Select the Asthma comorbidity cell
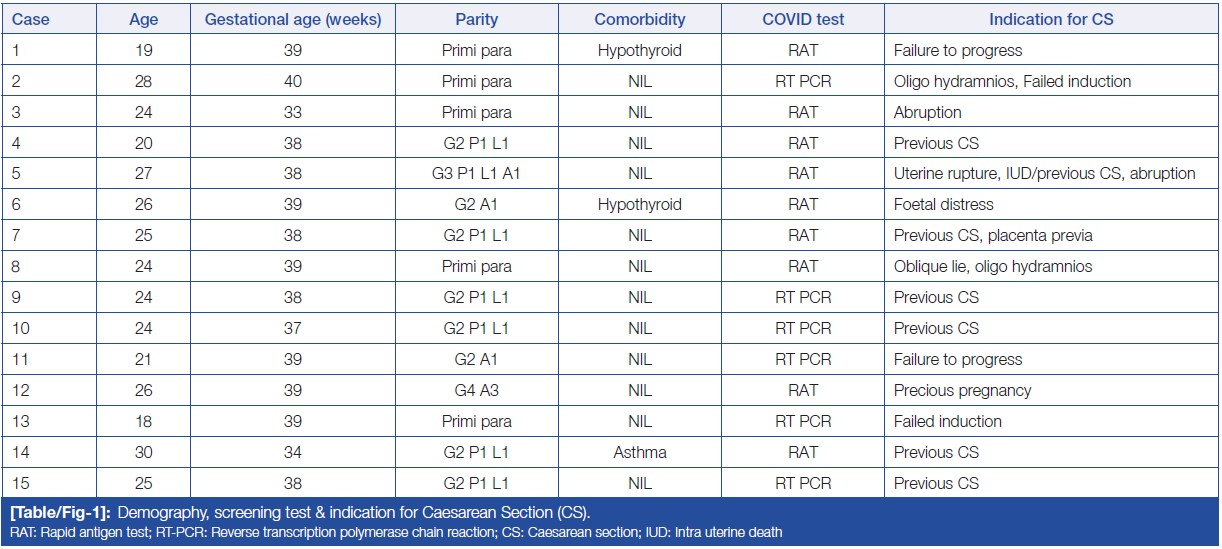 pyautogui.click(x=639, y=452)
